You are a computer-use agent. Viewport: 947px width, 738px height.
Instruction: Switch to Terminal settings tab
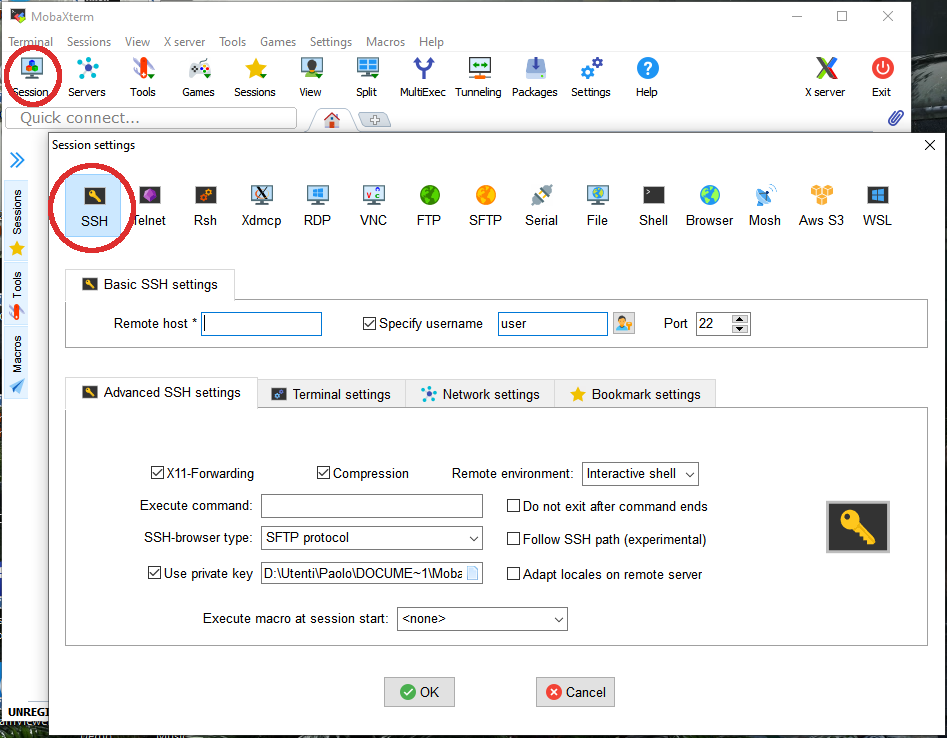point(331,394)
